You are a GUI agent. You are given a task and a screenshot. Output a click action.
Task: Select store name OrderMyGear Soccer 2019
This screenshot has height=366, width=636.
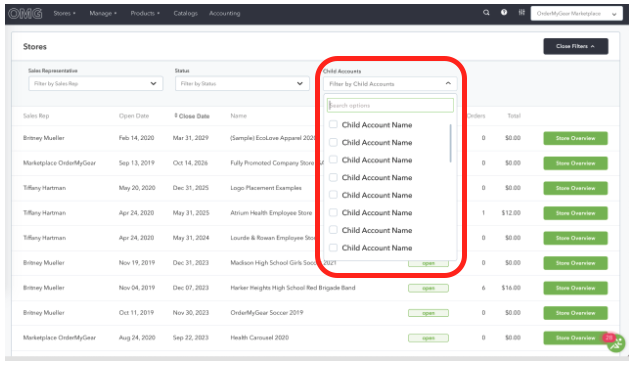tap(267, 312)
